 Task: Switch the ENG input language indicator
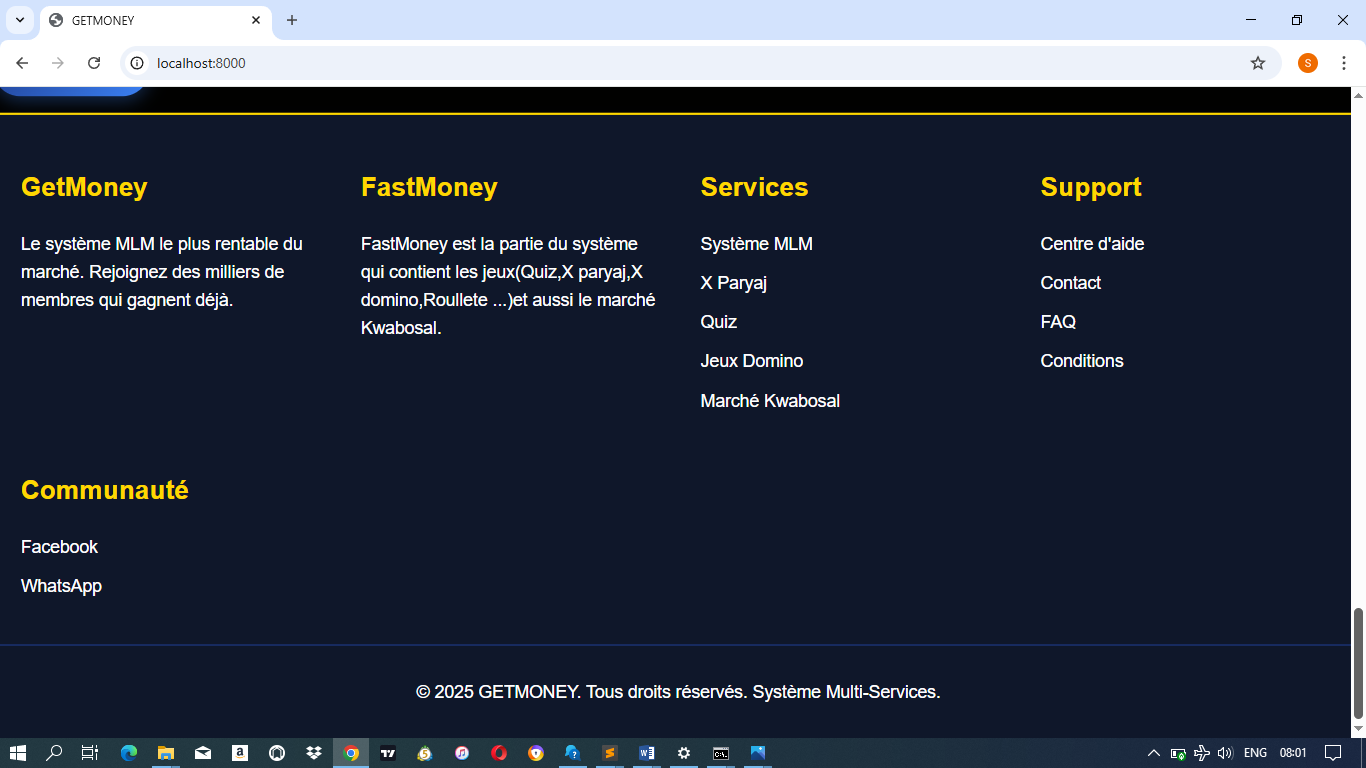pos(1255,753)
